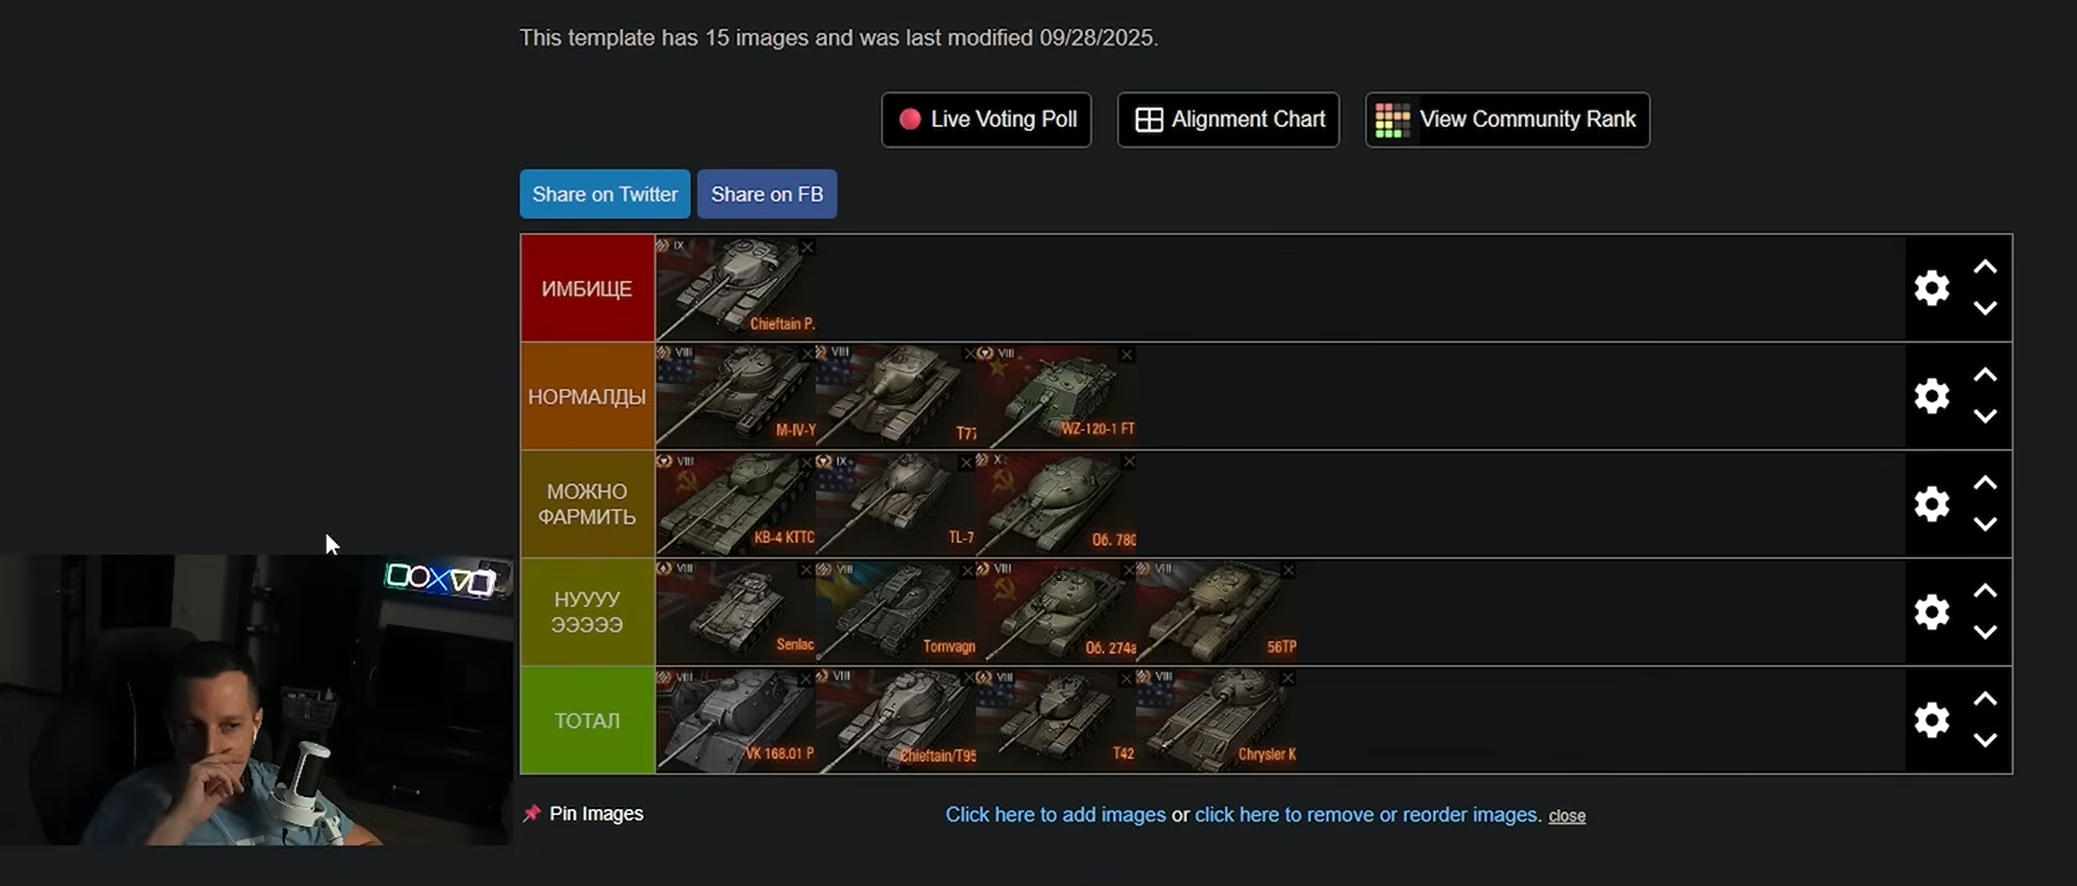Viewport: 2077px width, 886px height.
Task: Move the ИМБИЩЕ row up
Action: click(1985, 267)
